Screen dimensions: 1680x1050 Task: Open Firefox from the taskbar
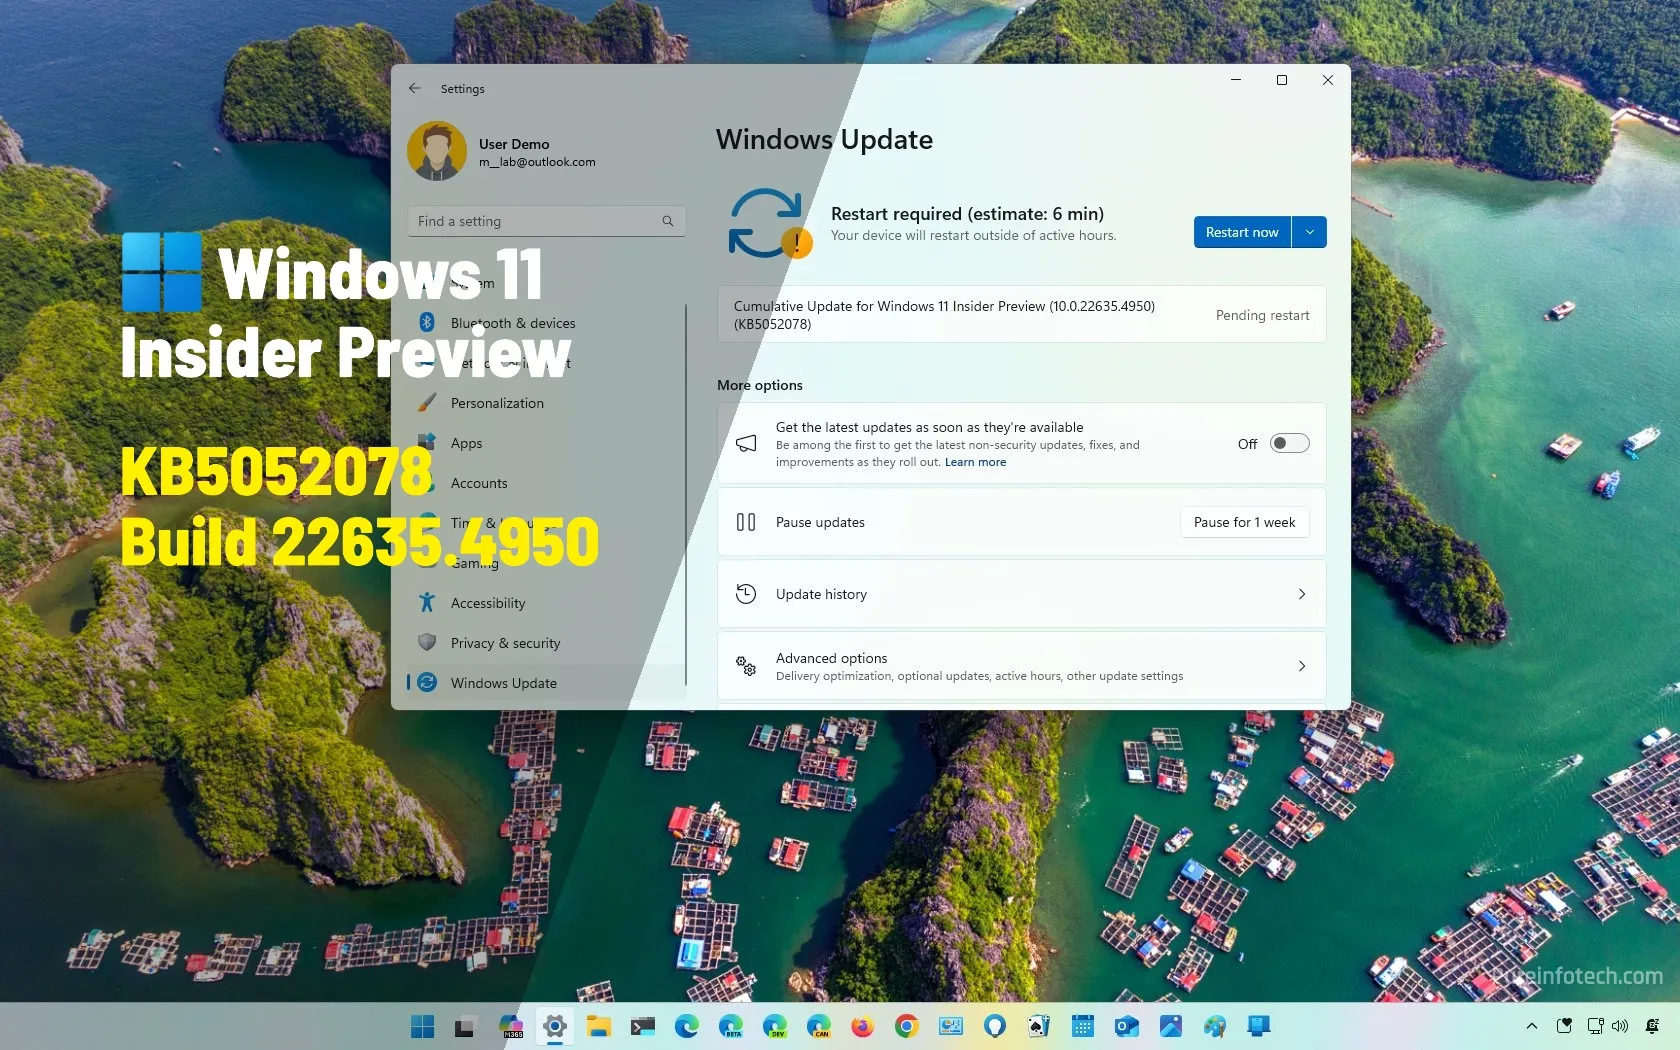tap(863, 1026)
